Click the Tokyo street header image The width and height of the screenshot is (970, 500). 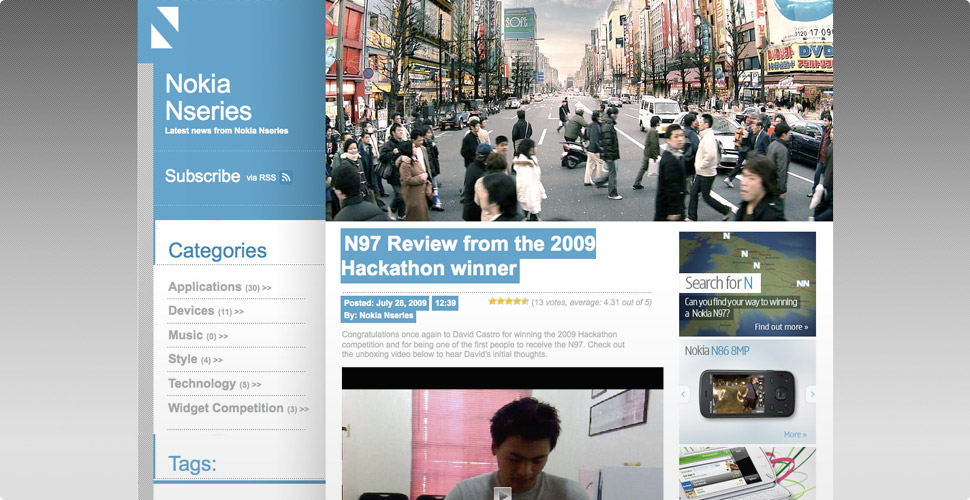point(578,110)
